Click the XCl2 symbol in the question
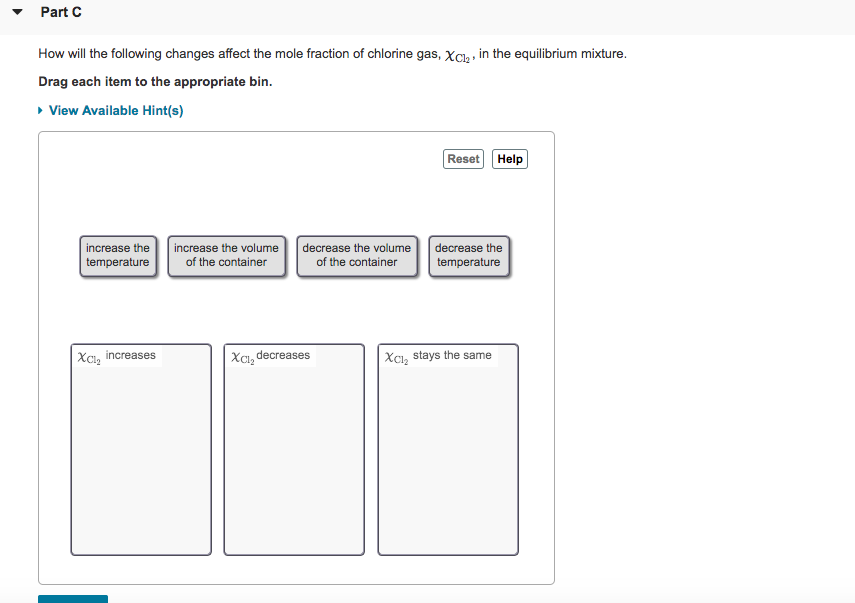This screenshot has width=855, height=603. [x=460, y=55]
